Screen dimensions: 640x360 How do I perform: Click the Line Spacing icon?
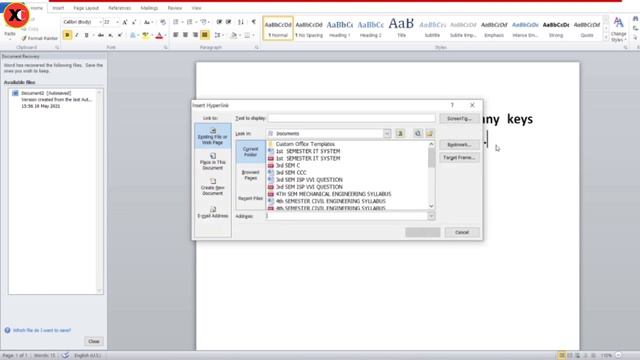point(218,36)
